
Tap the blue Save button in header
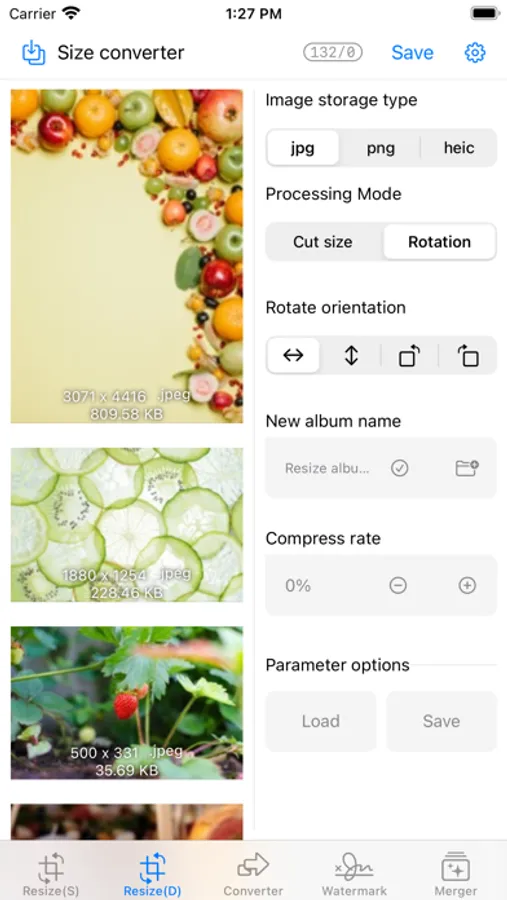(x=412, y=53)
